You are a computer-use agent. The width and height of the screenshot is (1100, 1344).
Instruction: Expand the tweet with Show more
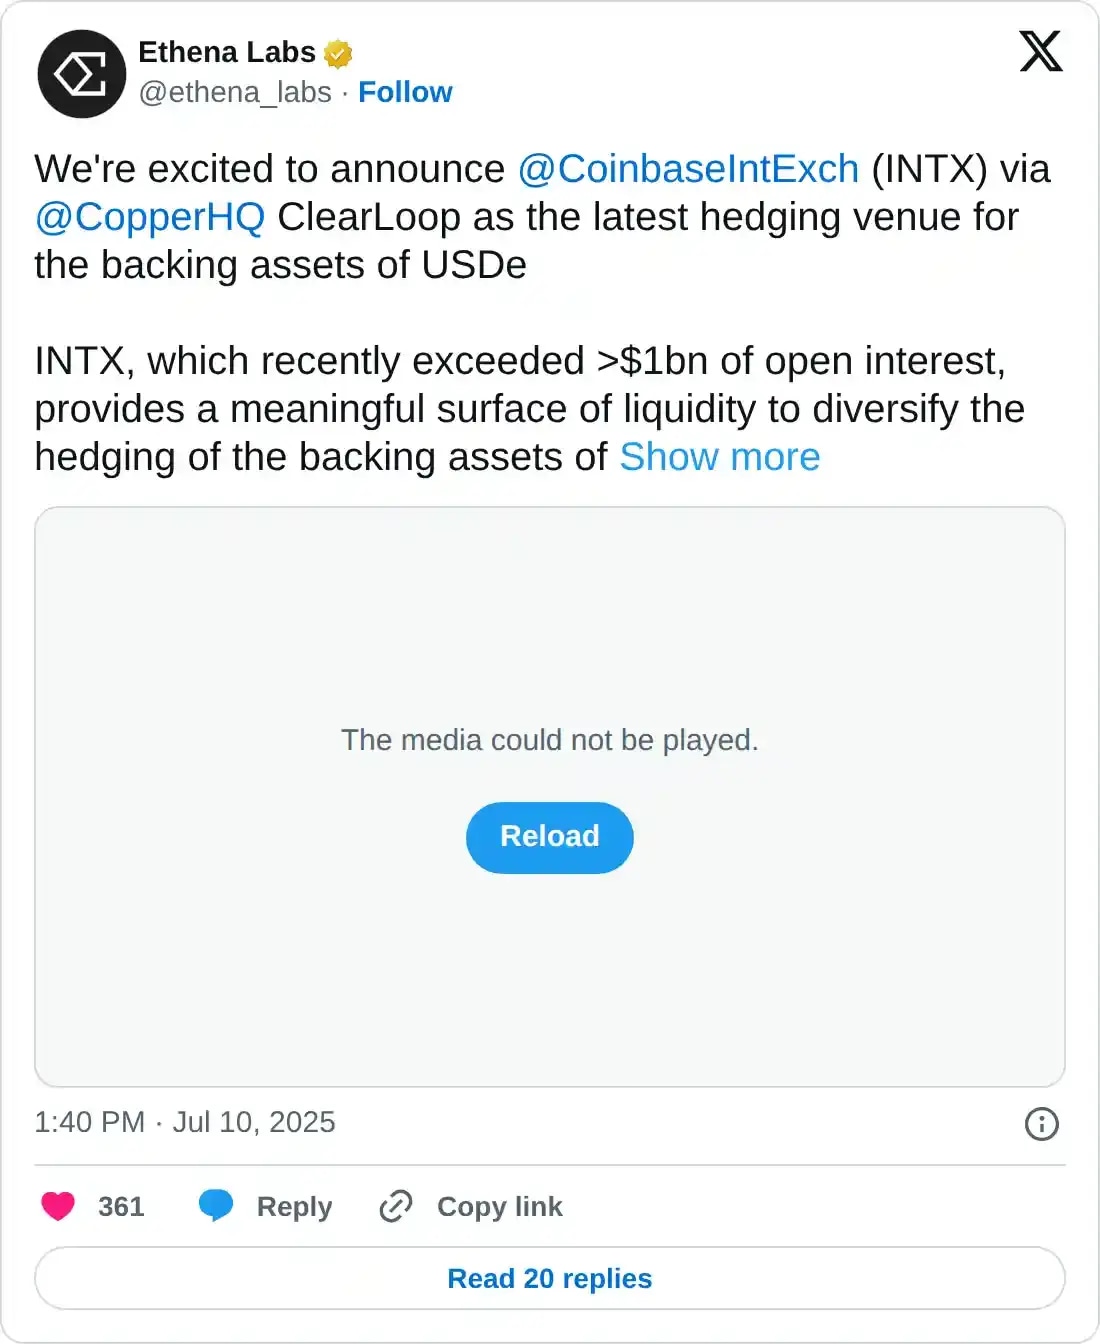[x=719, y=457]
